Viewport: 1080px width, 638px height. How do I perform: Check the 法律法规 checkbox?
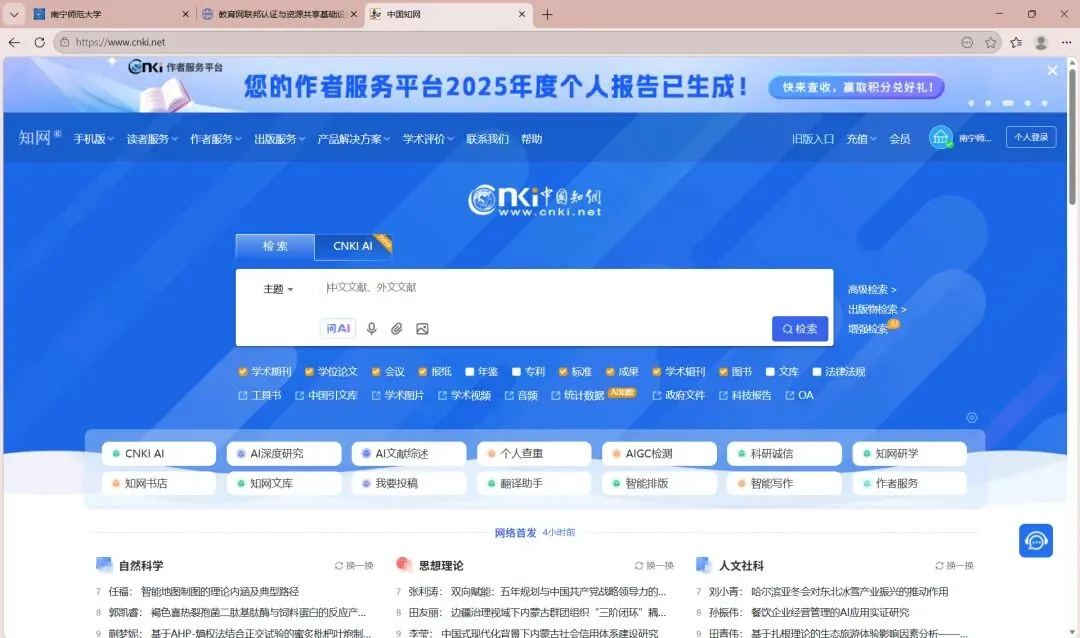(x=816, y=372)
